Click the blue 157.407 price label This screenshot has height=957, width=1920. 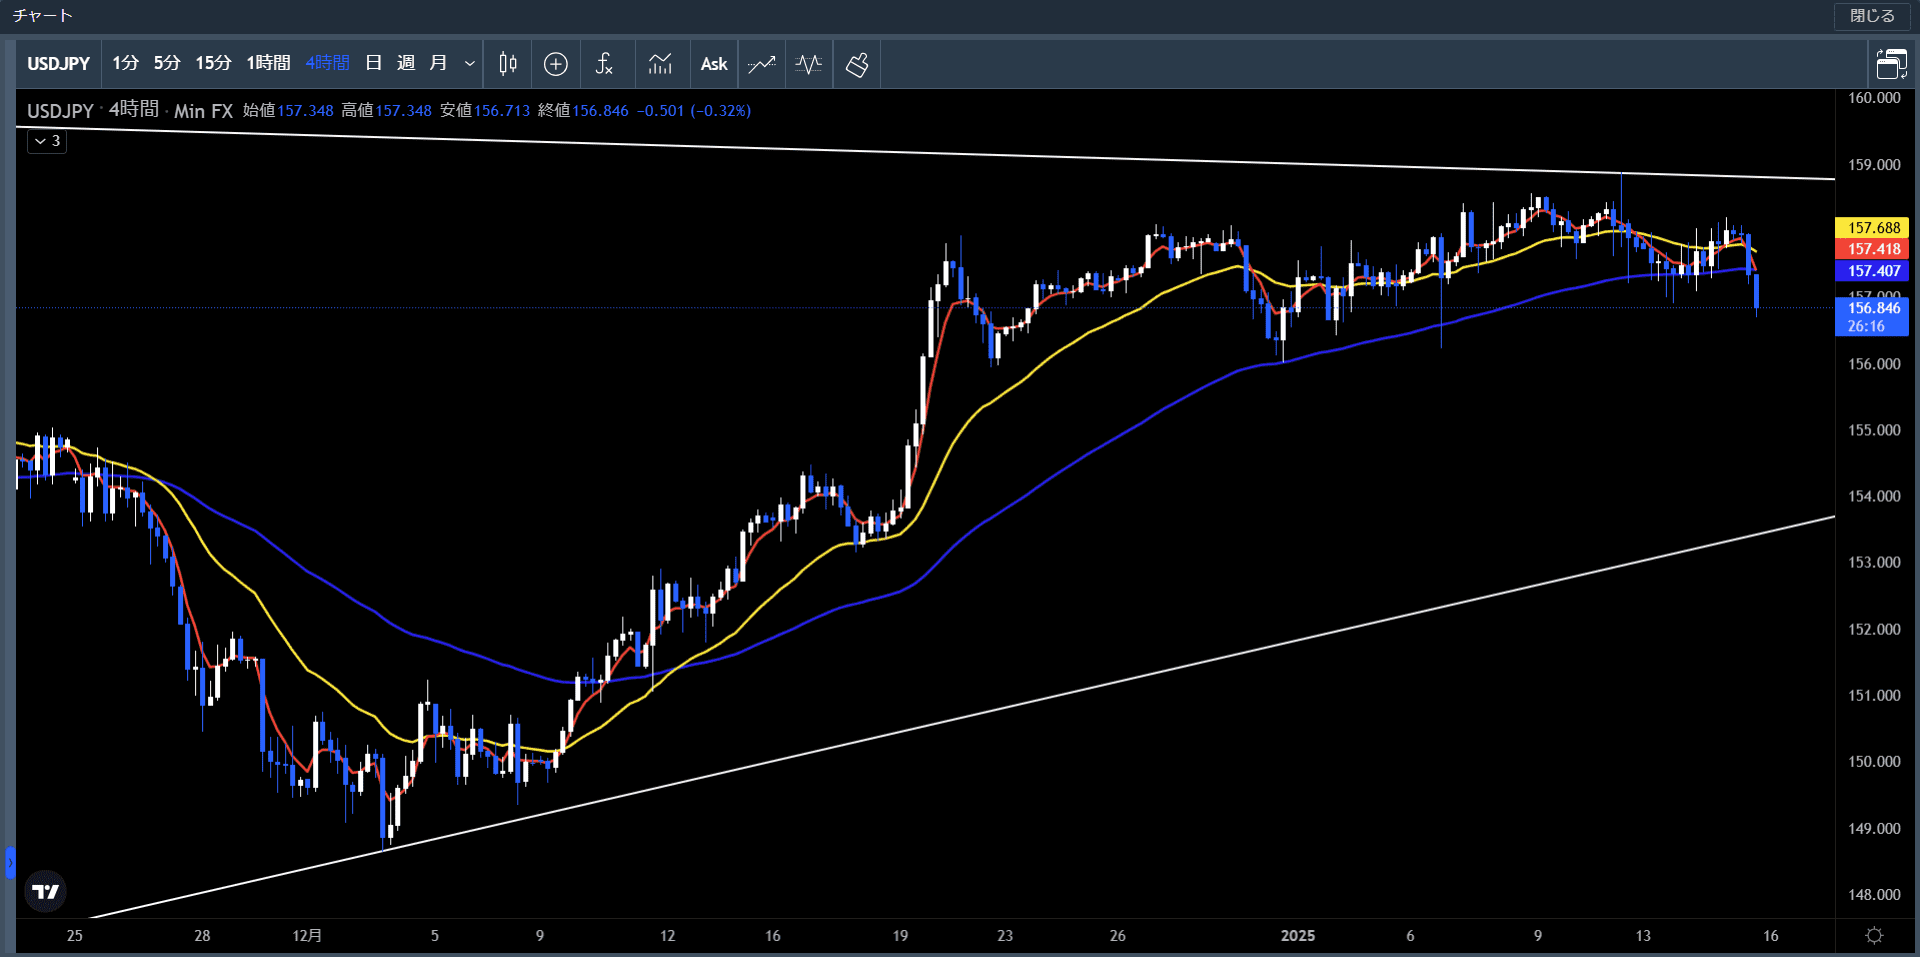tap(1873, 271)
